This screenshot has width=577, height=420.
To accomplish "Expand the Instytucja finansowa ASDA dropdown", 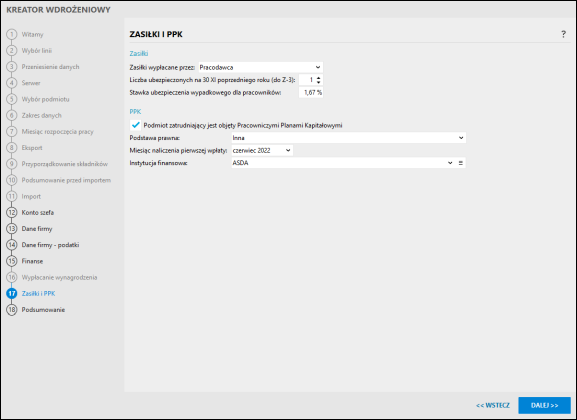I will (343, 163).
